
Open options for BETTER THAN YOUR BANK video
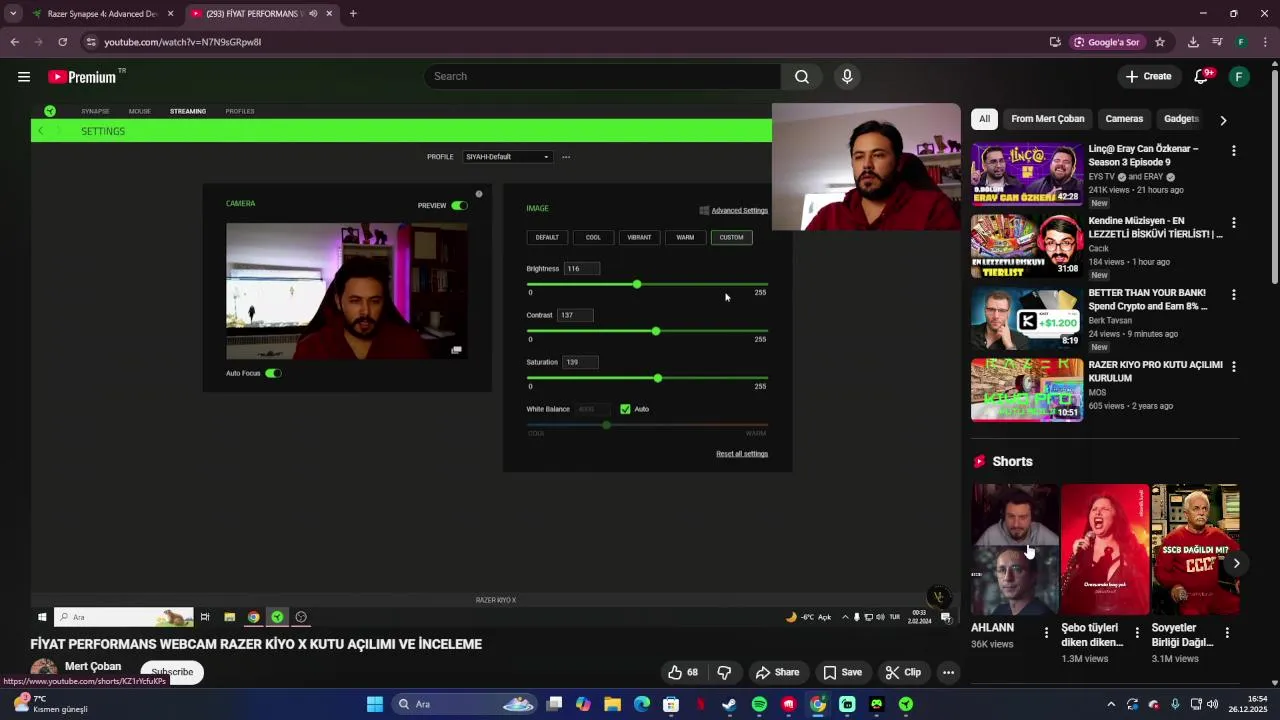tap(1233, 295)
